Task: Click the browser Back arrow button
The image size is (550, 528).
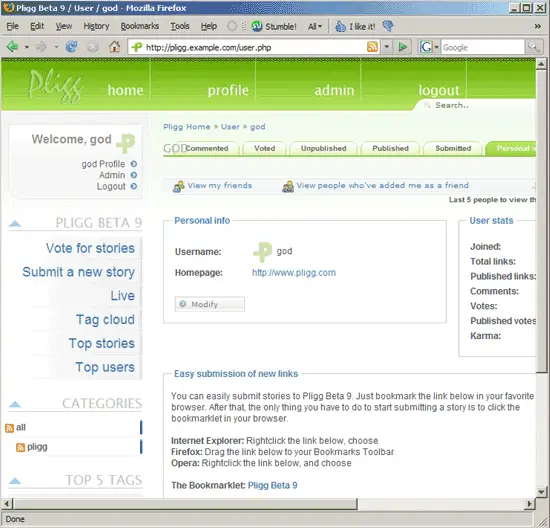Action: [13, 47]
